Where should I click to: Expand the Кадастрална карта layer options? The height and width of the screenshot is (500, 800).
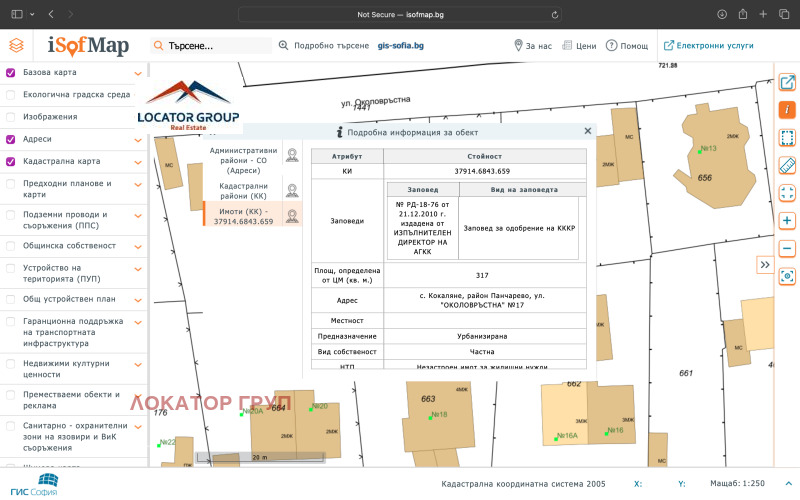(138, 162)
